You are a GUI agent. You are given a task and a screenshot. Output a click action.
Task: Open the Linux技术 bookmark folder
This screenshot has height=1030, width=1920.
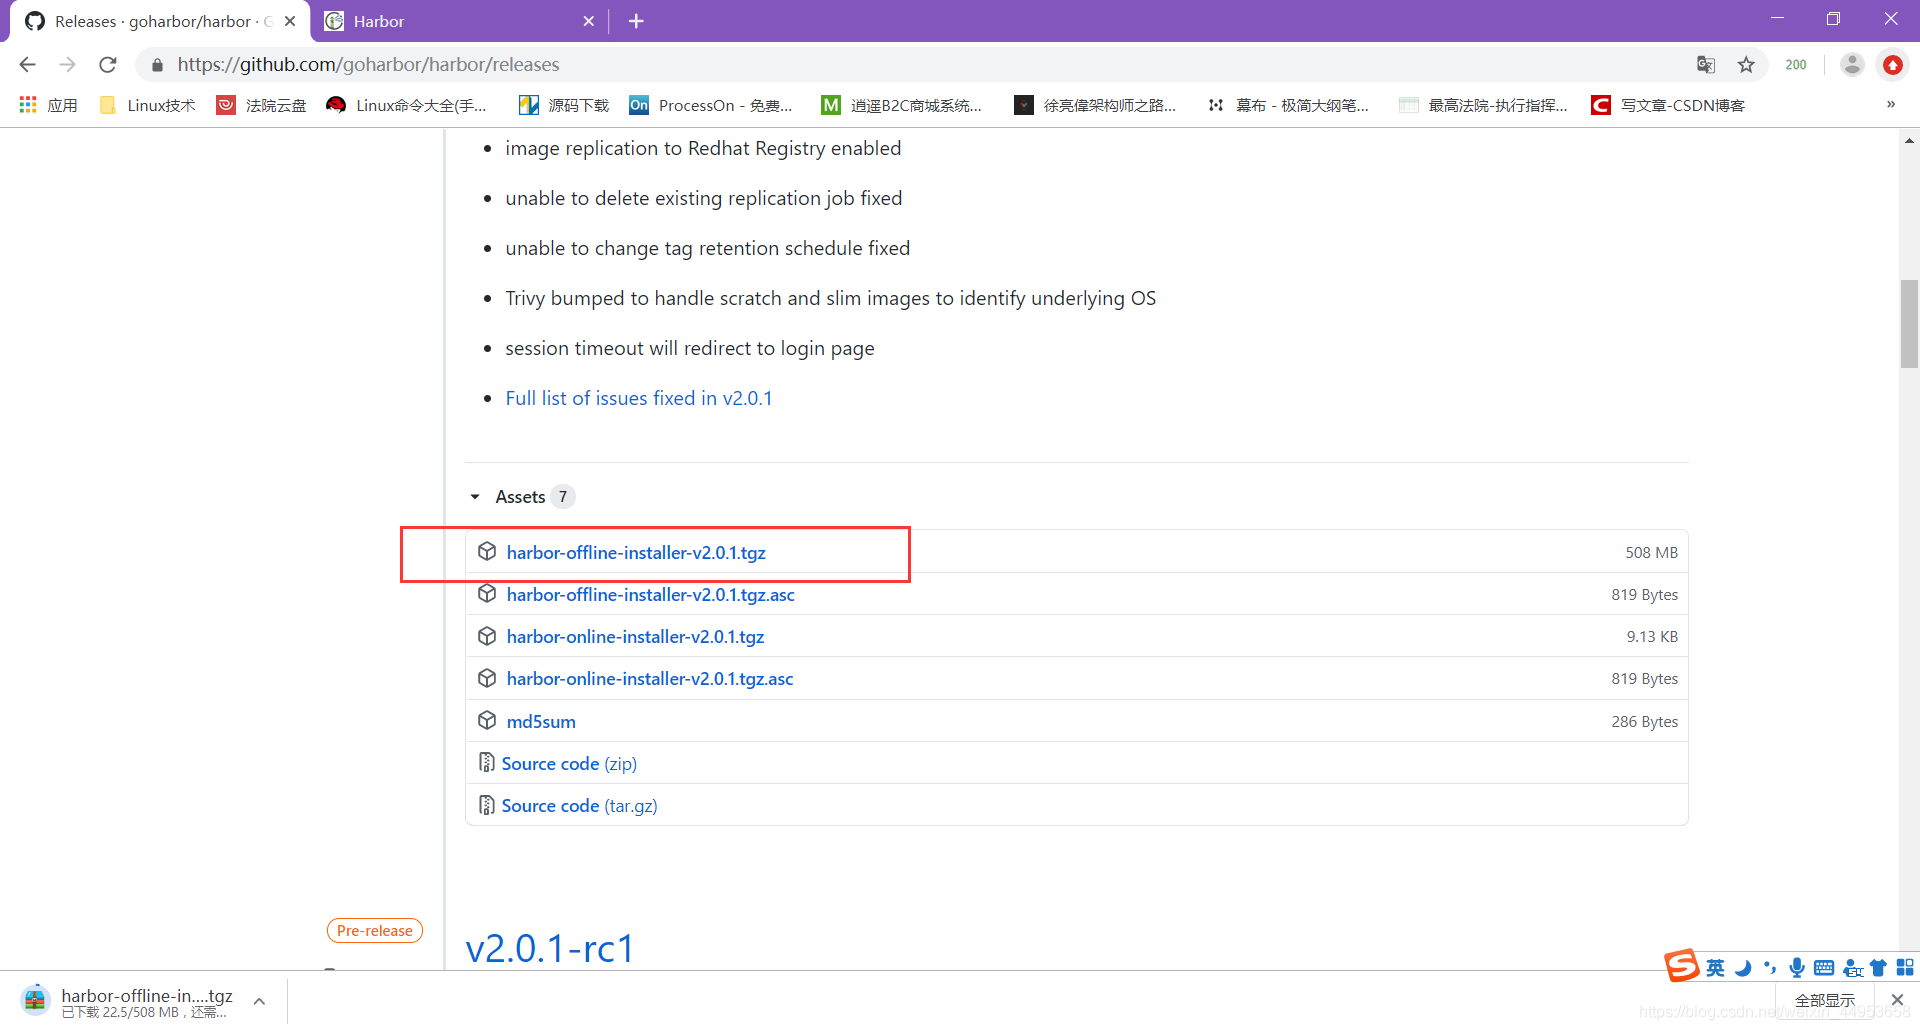pyautogui.click(x=148, y=105)
